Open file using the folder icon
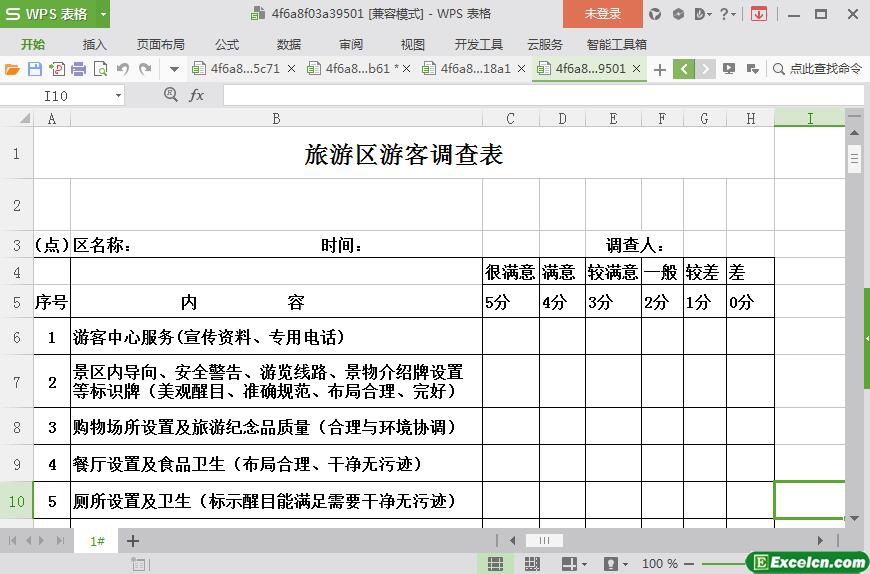Viewport: 870px width, 574px height. coord(12,69)
